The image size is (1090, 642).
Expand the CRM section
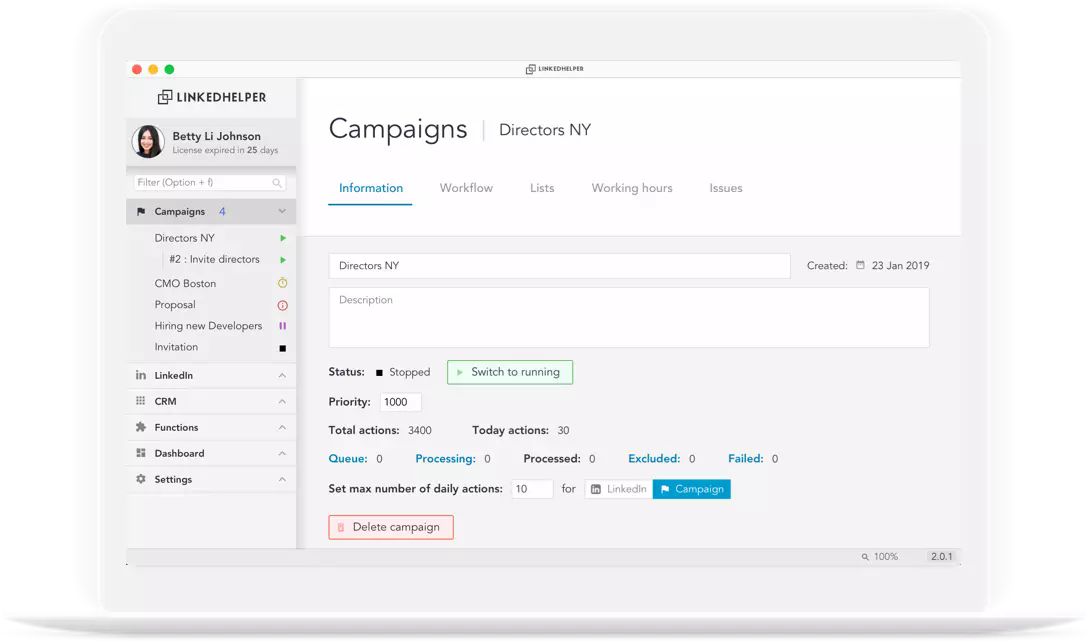(284, 401)
